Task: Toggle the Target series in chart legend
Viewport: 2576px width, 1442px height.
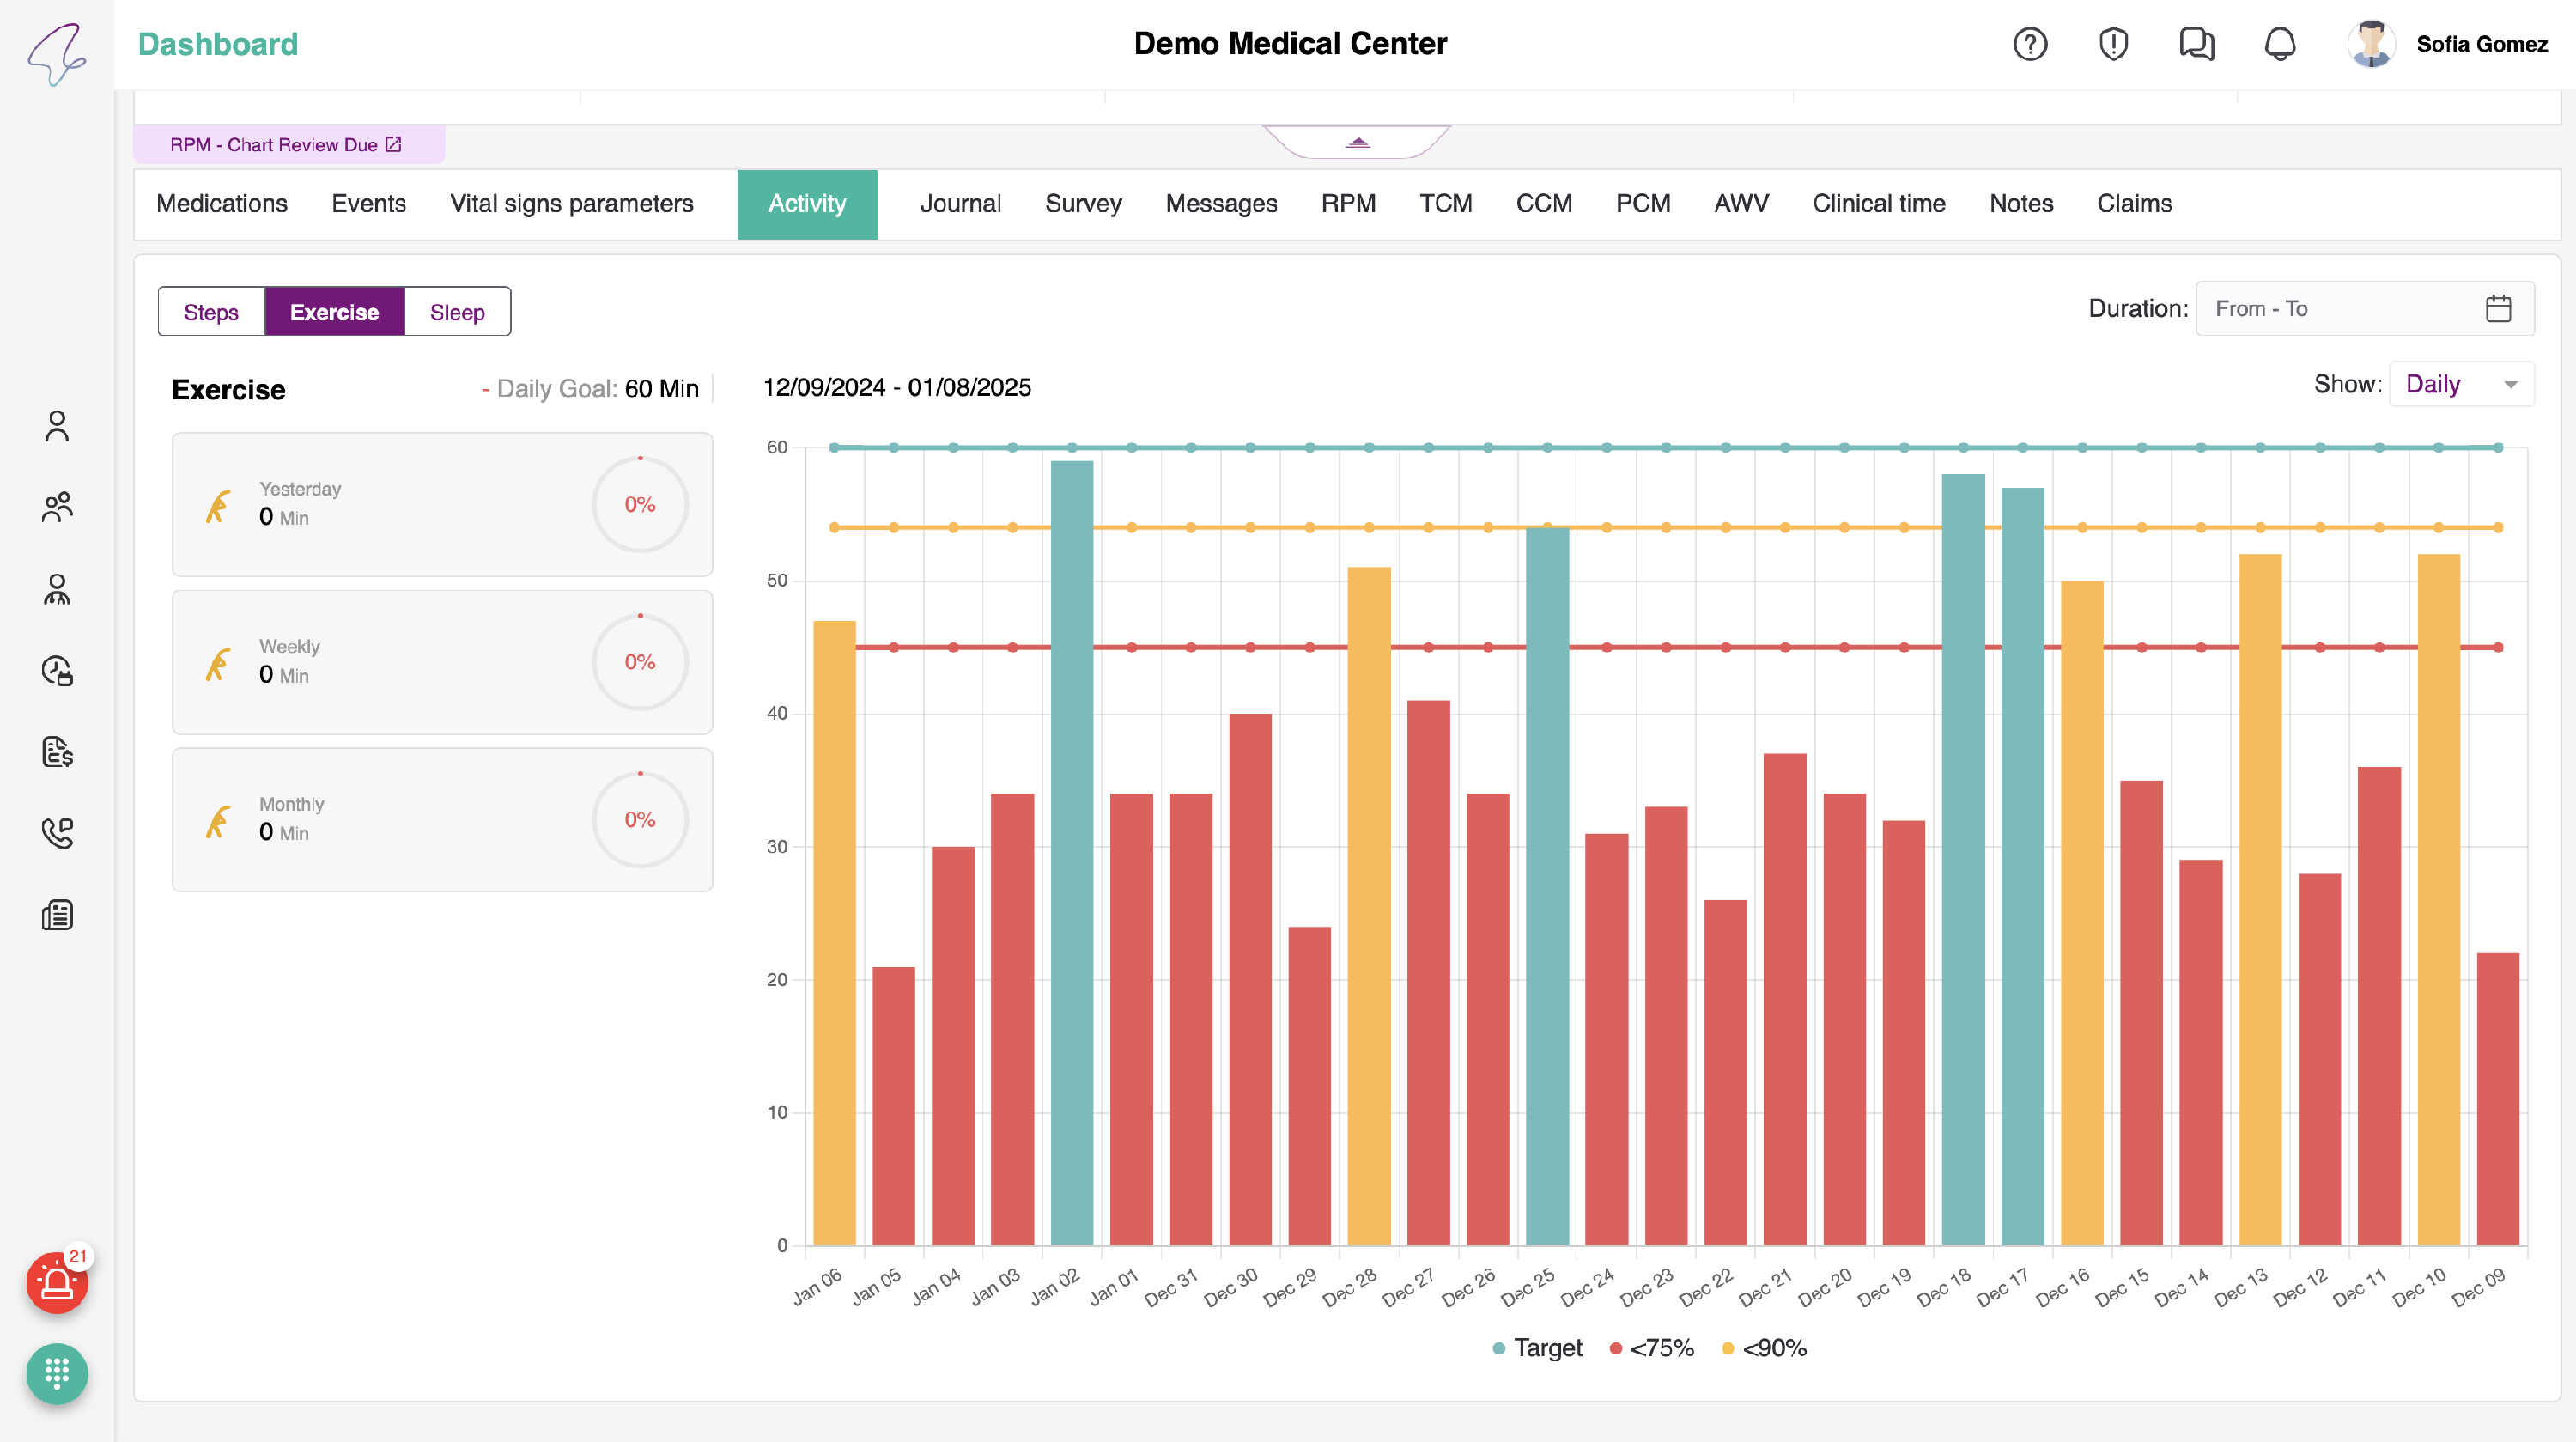Action: (1538, 1348)
